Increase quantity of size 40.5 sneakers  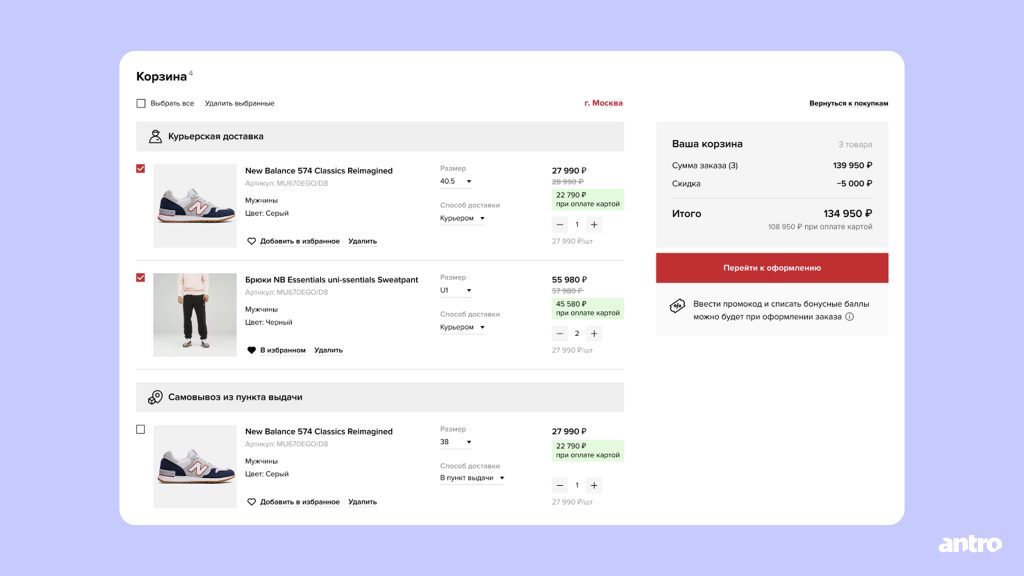pyautogui.click(x=594, y=225)
